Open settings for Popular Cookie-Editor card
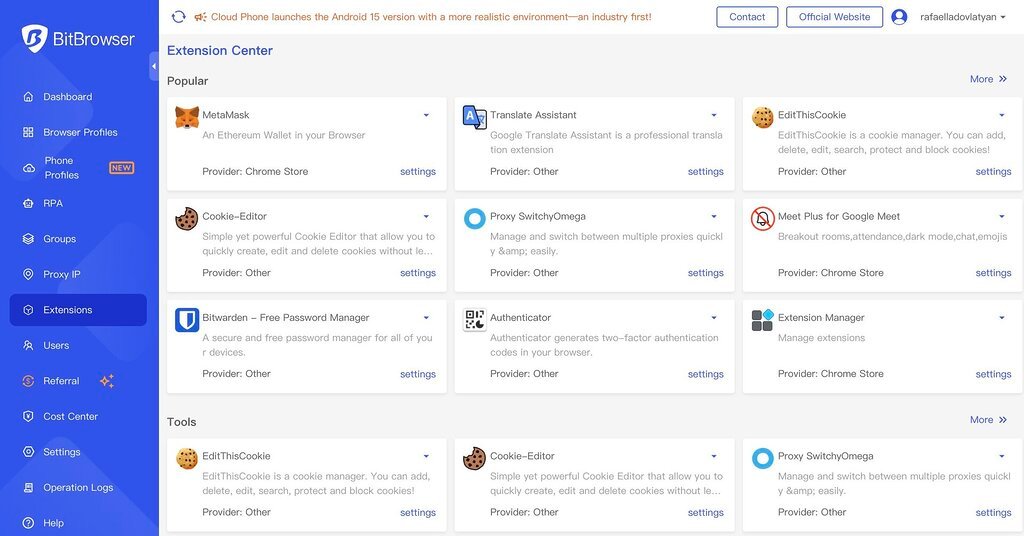1024x536 pixels. pos(418,273)
